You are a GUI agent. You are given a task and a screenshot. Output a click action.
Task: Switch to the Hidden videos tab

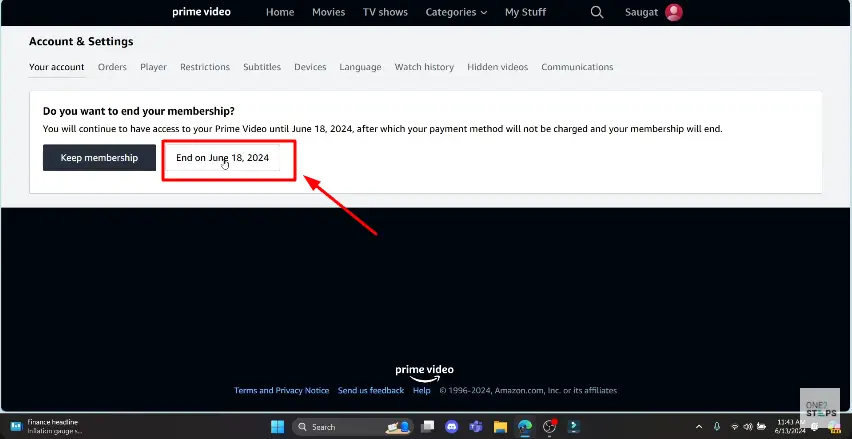(x=497, y=67)
